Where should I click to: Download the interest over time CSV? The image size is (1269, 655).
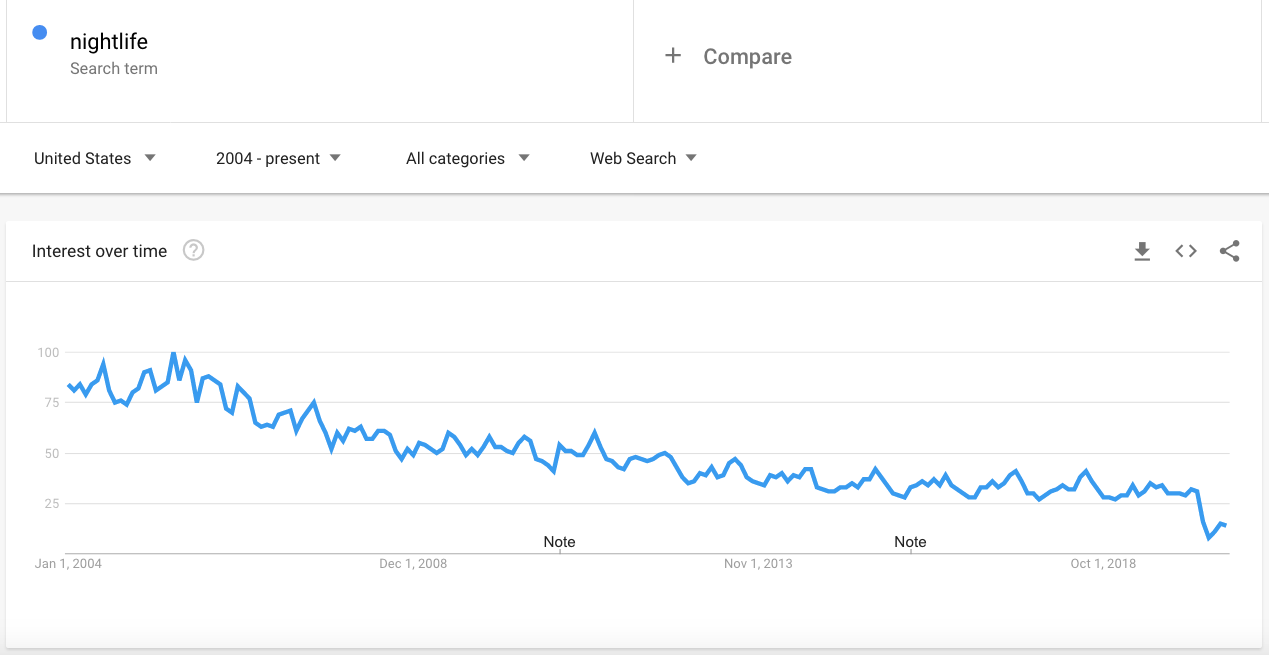coord(1142,251)
